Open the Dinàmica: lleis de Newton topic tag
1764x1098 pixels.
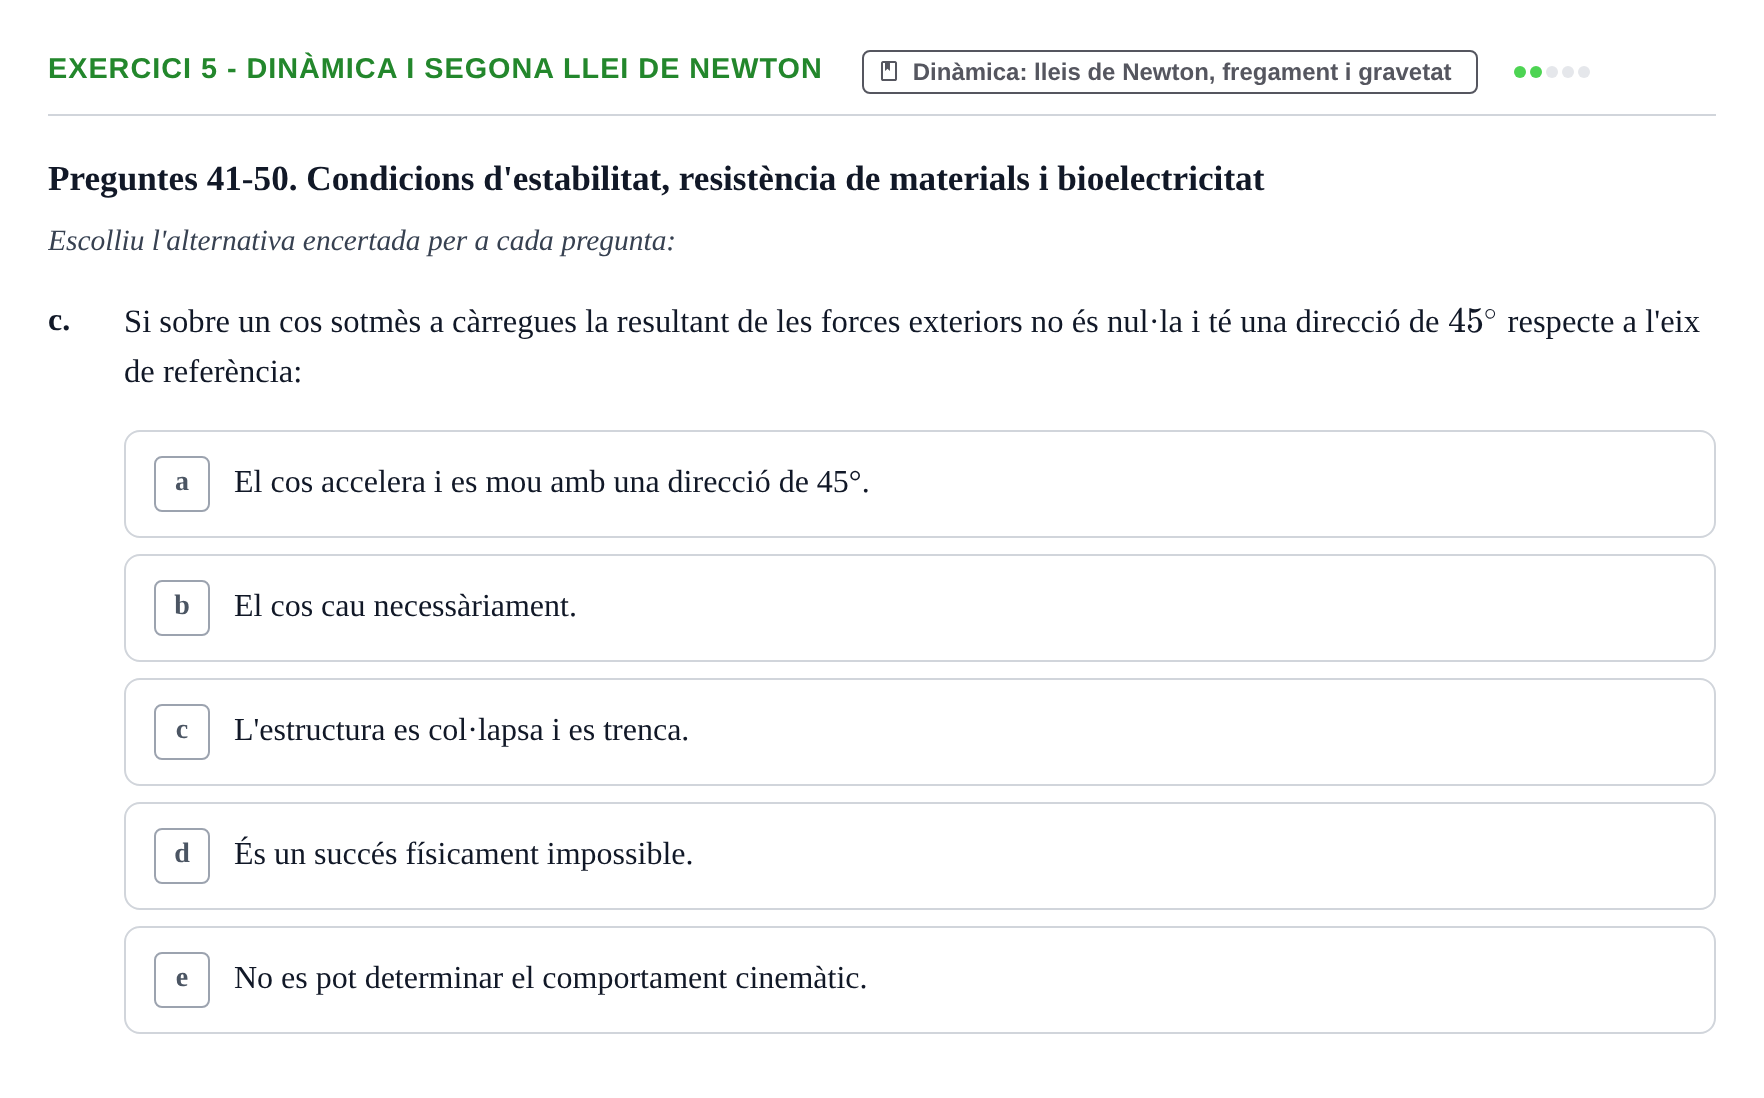(x=1169, y=72)
